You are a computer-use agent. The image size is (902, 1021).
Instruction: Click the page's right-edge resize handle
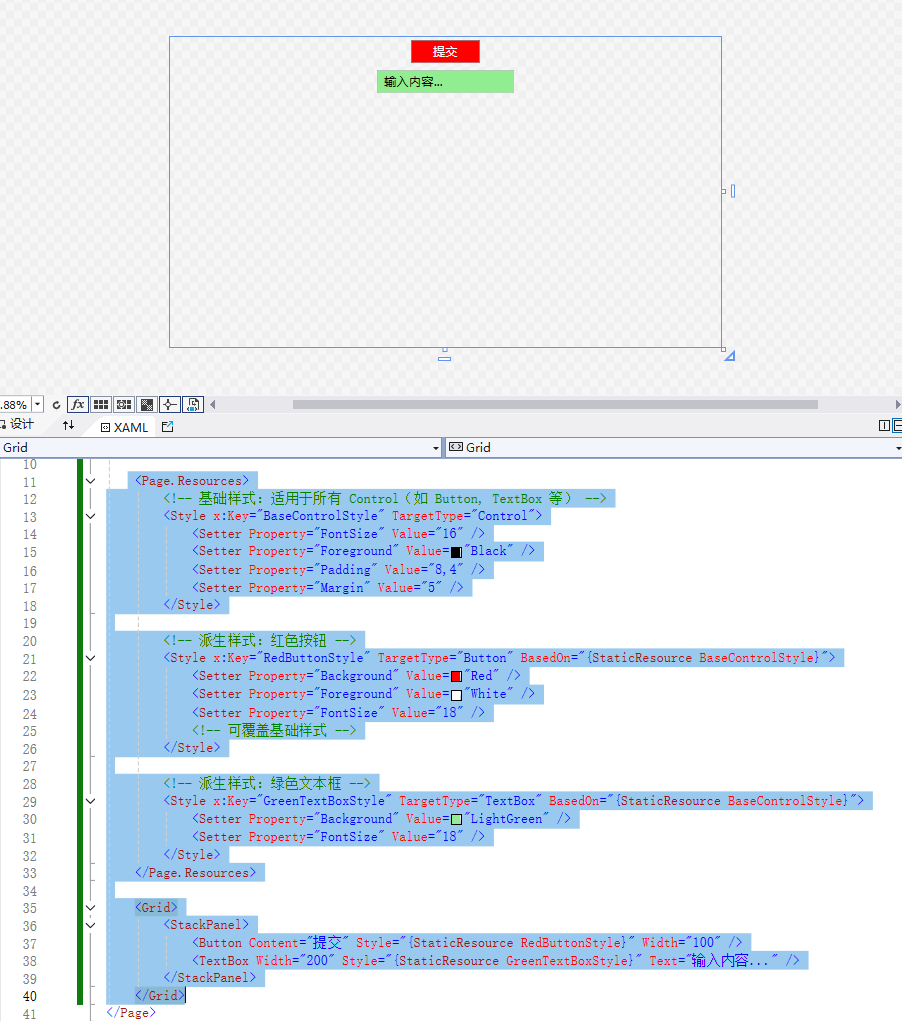coord(733,191)
